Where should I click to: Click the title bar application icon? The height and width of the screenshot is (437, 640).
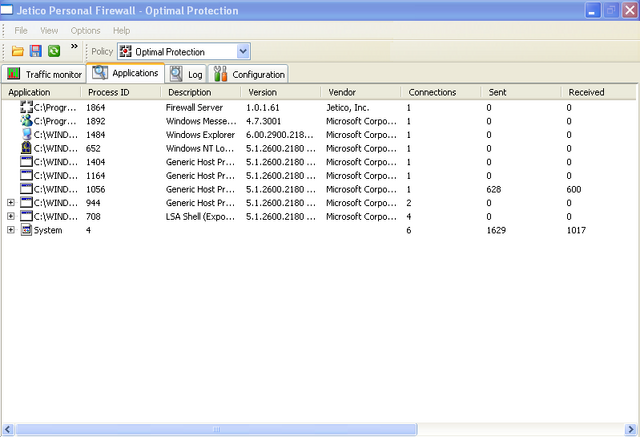click(x=7, y=9)
